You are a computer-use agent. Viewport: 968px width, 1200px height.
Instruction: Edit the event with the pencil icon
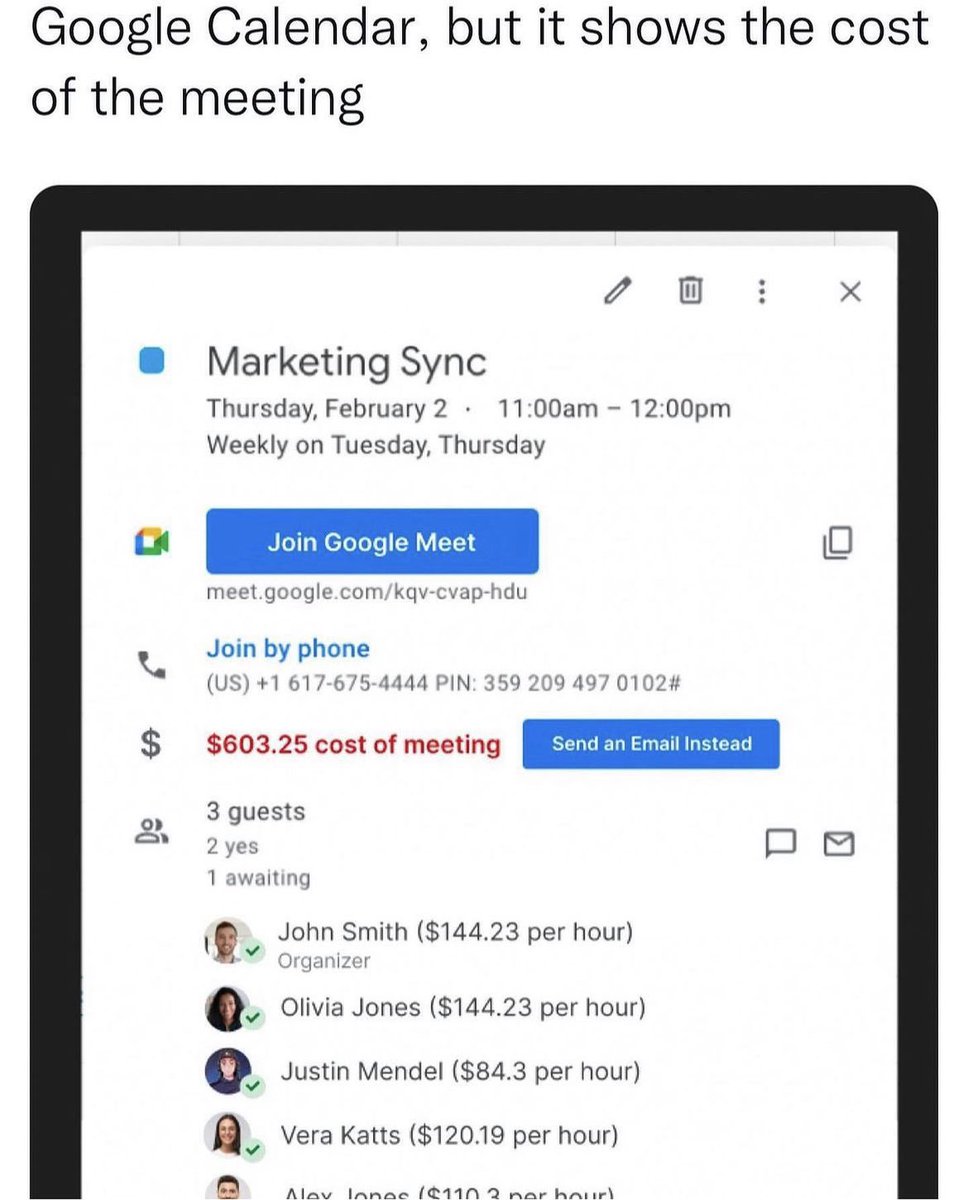(x=619, y=291)
